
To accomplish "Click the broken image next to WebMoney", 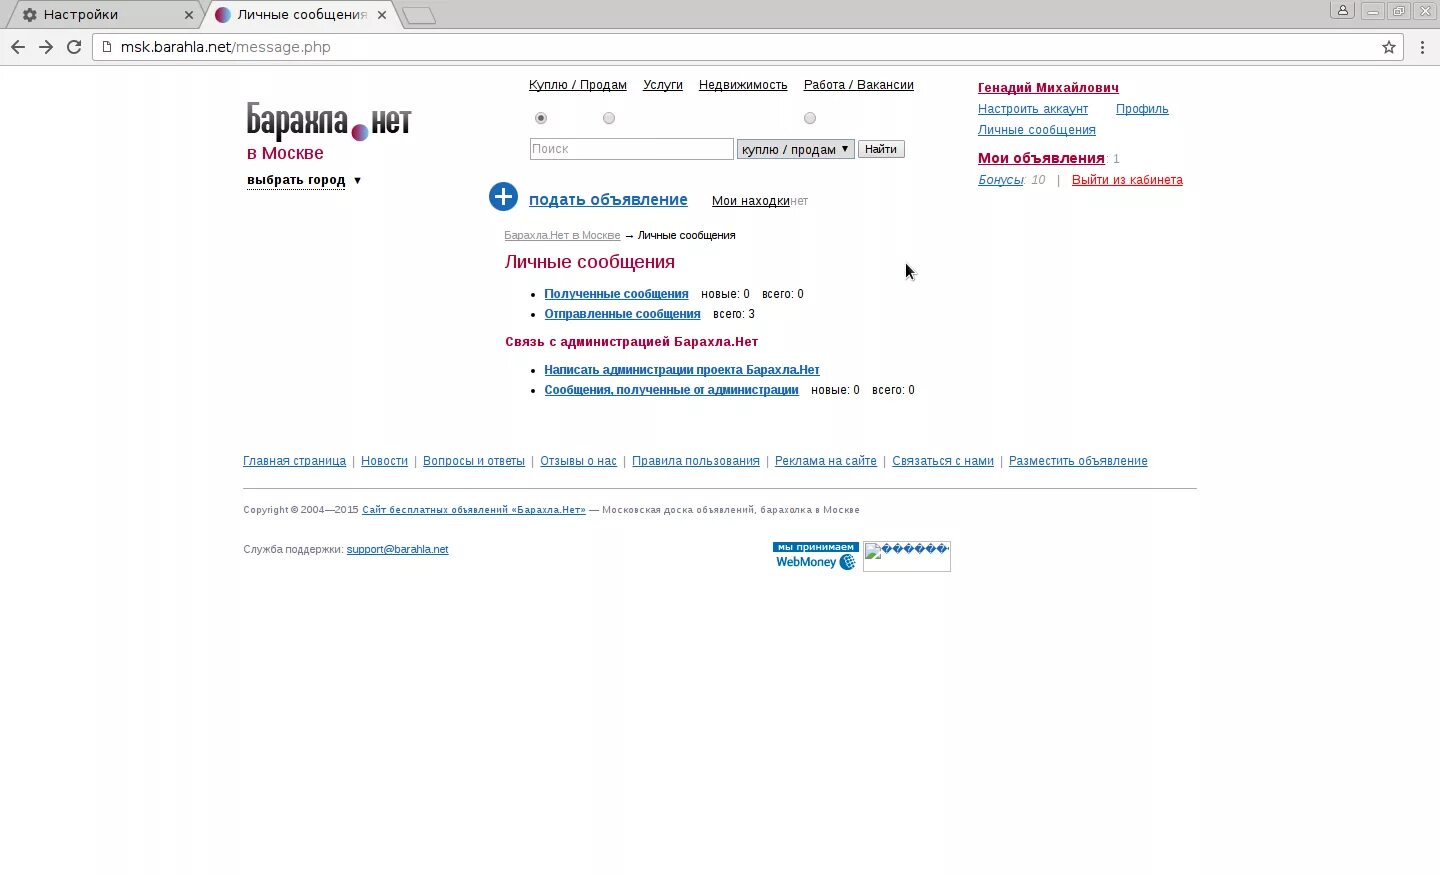I will coord(907,557).
